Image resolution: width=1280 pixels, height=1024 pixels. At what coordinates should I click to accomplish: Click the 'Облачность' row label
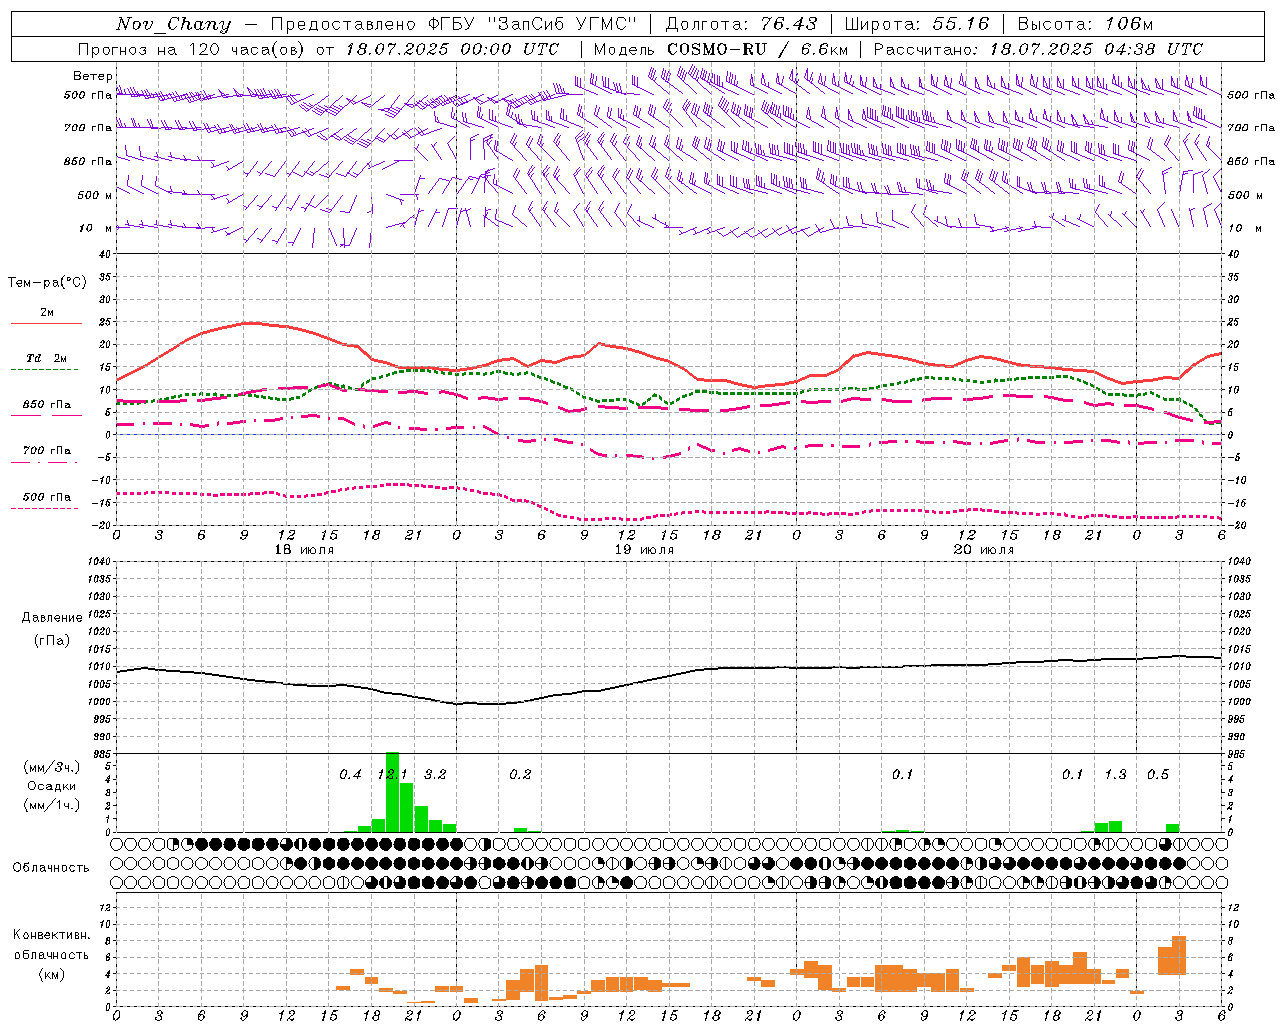click(51, 868)
